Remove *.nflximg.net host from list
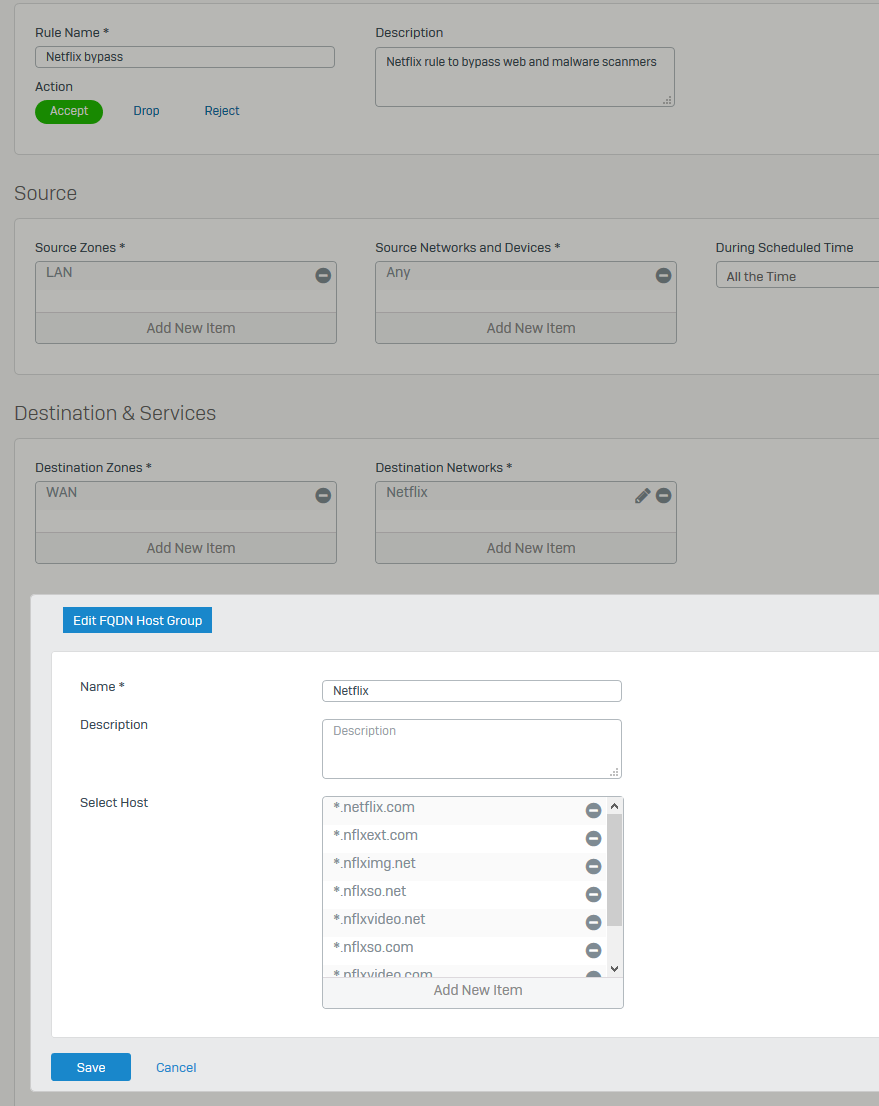 click(x=593, y=866)
